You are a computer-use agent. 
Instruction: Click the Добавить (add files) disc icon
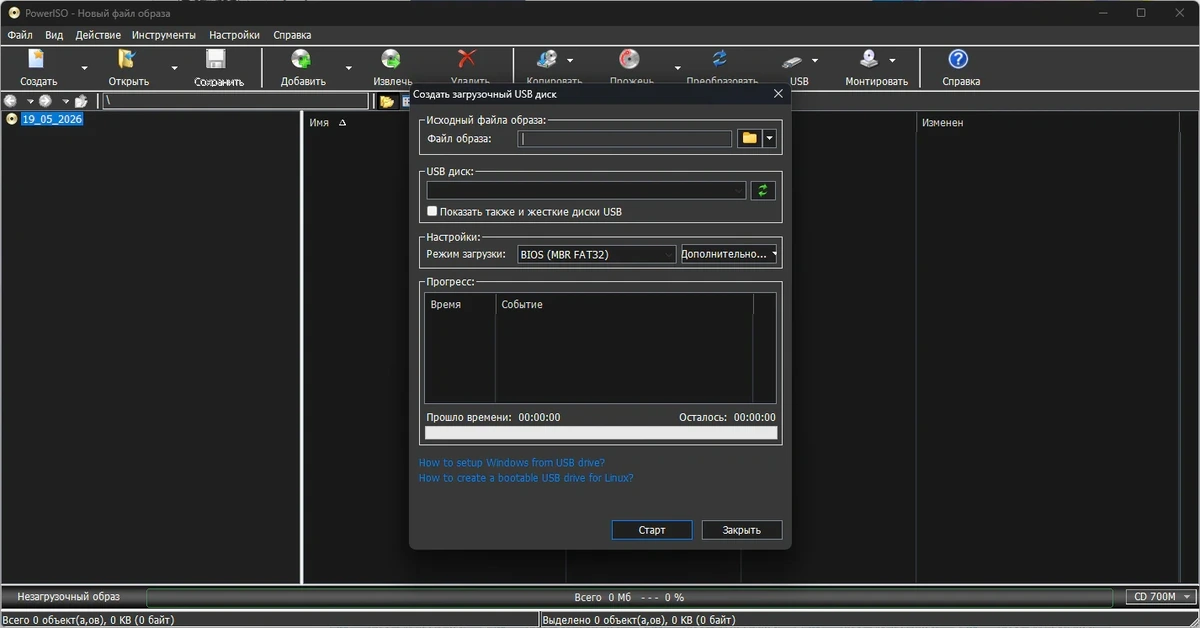[301, 60]
